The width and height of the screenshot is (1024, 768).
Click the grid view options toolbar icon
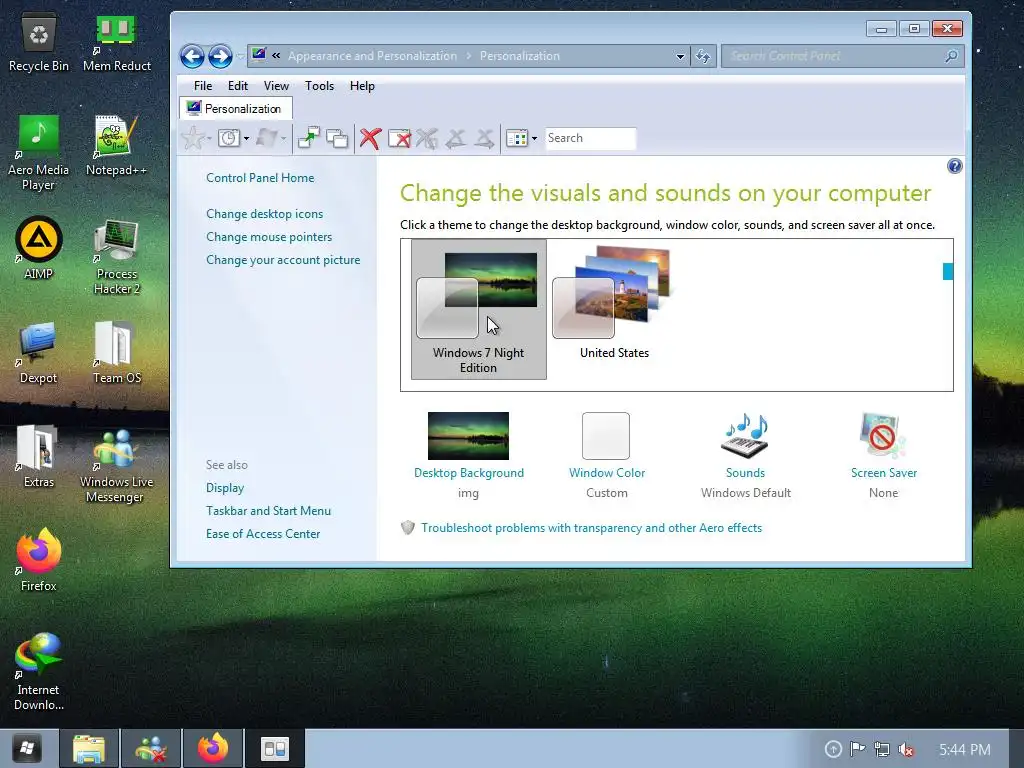[x=517, y=138]
